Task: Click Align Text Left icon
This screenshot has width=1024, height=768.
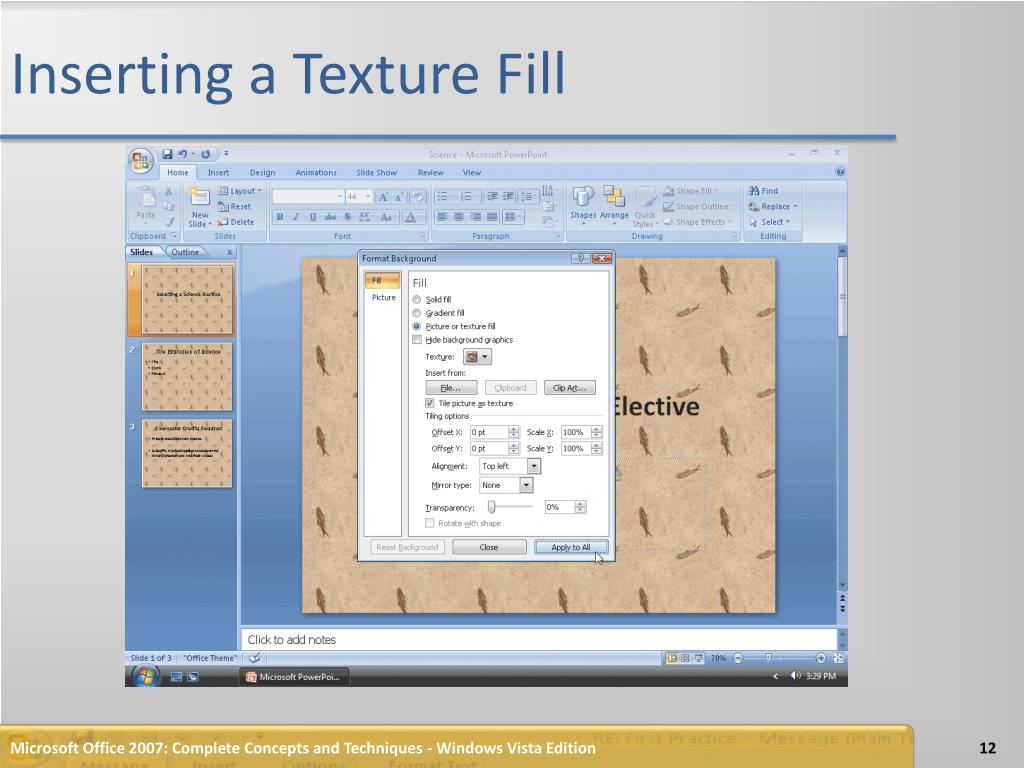Action: [x=443, y=217]
